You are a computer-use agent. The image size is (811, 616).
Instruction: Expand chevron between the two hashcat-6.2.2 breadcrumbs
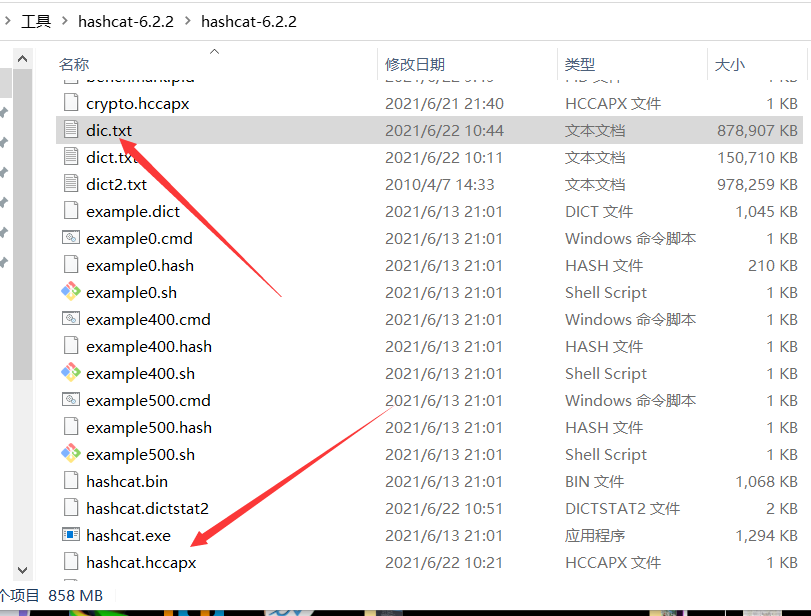click(187, 21)
